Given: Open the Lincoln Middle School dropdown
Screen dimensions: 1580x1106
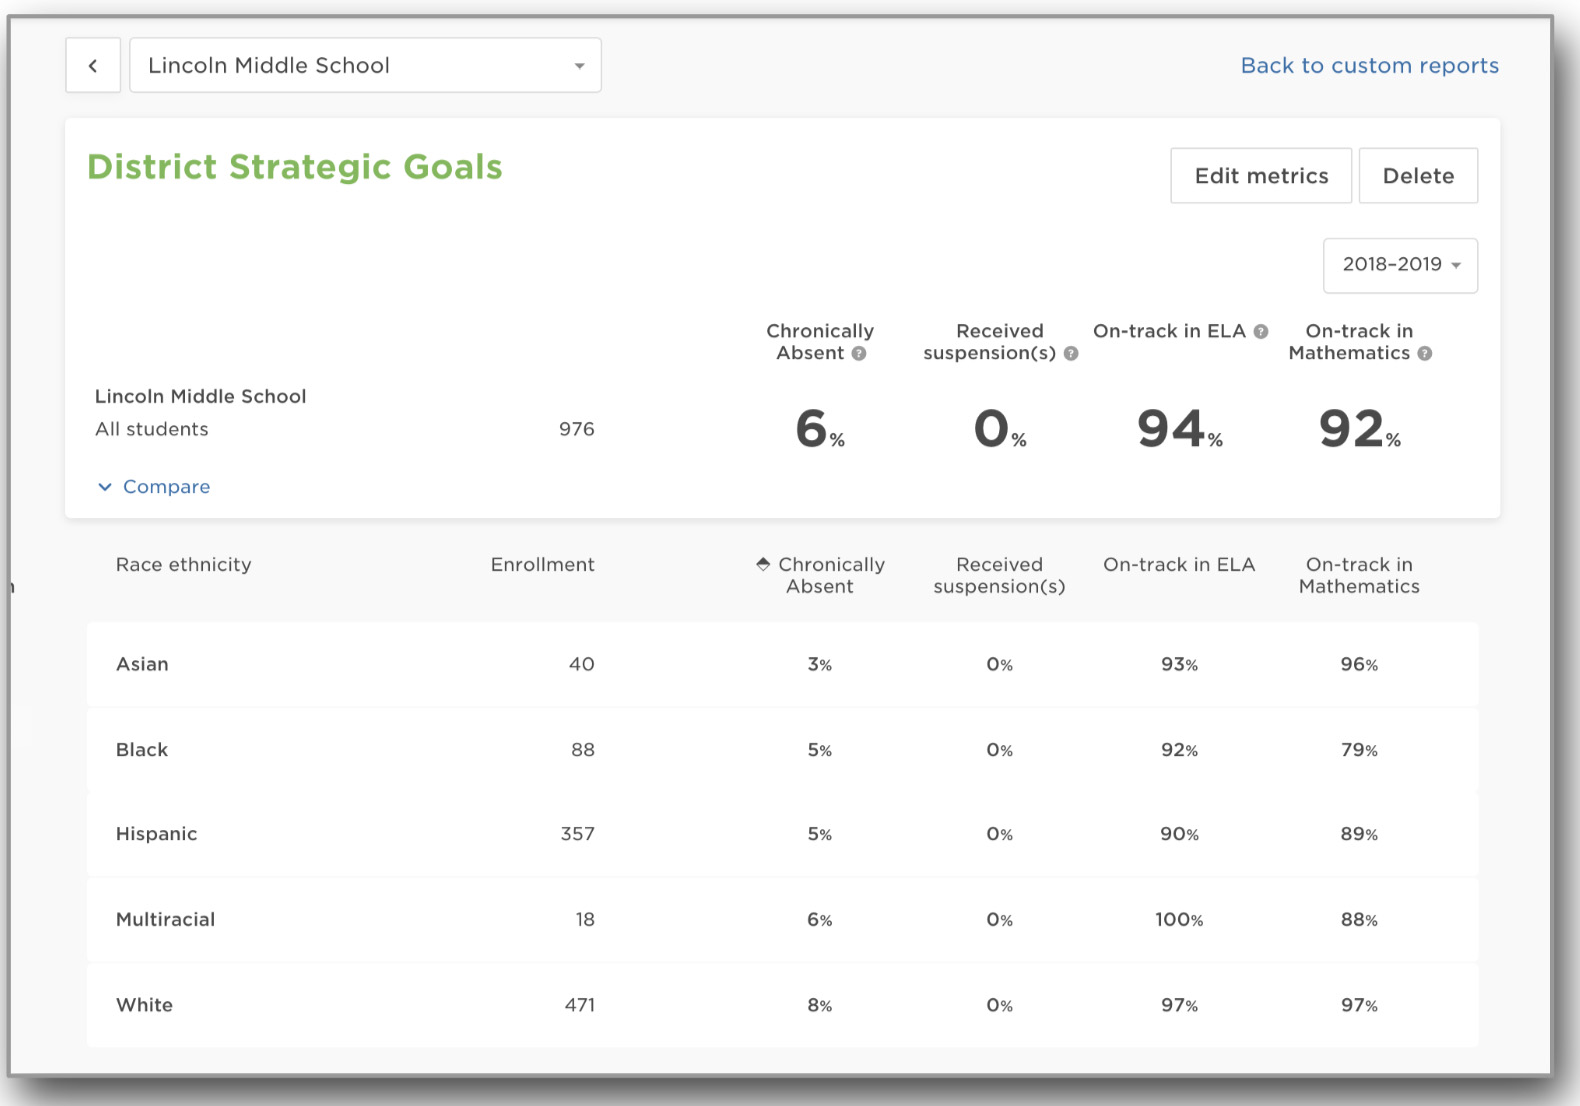Looking at the screenshot, I should click(x=365, y=66).
